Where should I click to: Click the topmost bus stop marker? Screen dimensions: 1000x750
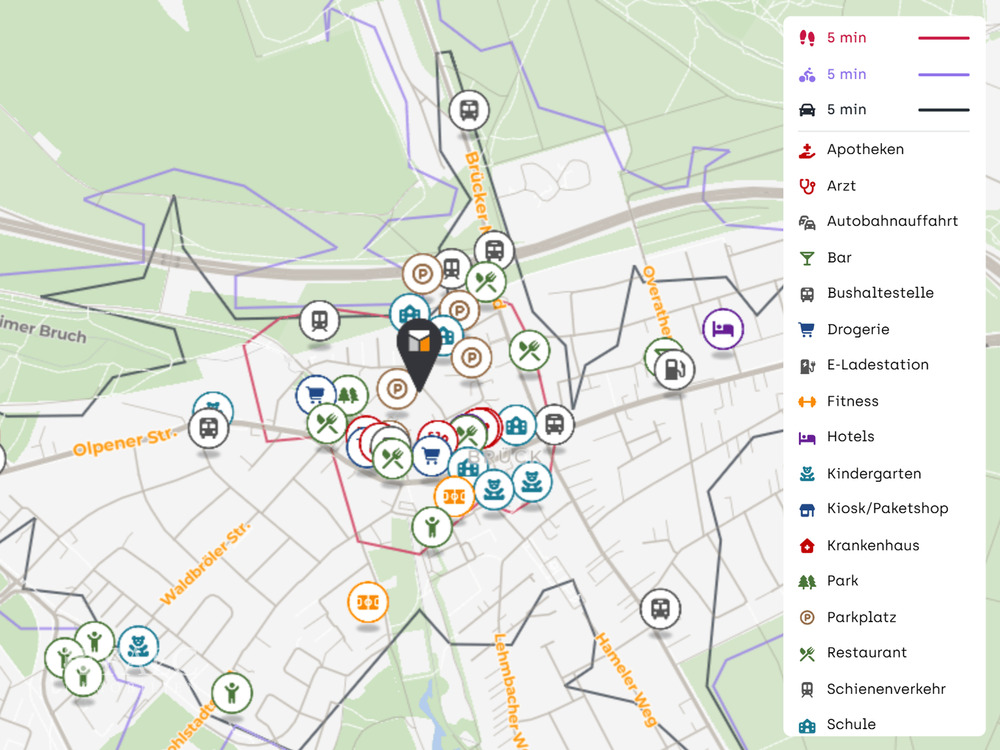[469, 109]
